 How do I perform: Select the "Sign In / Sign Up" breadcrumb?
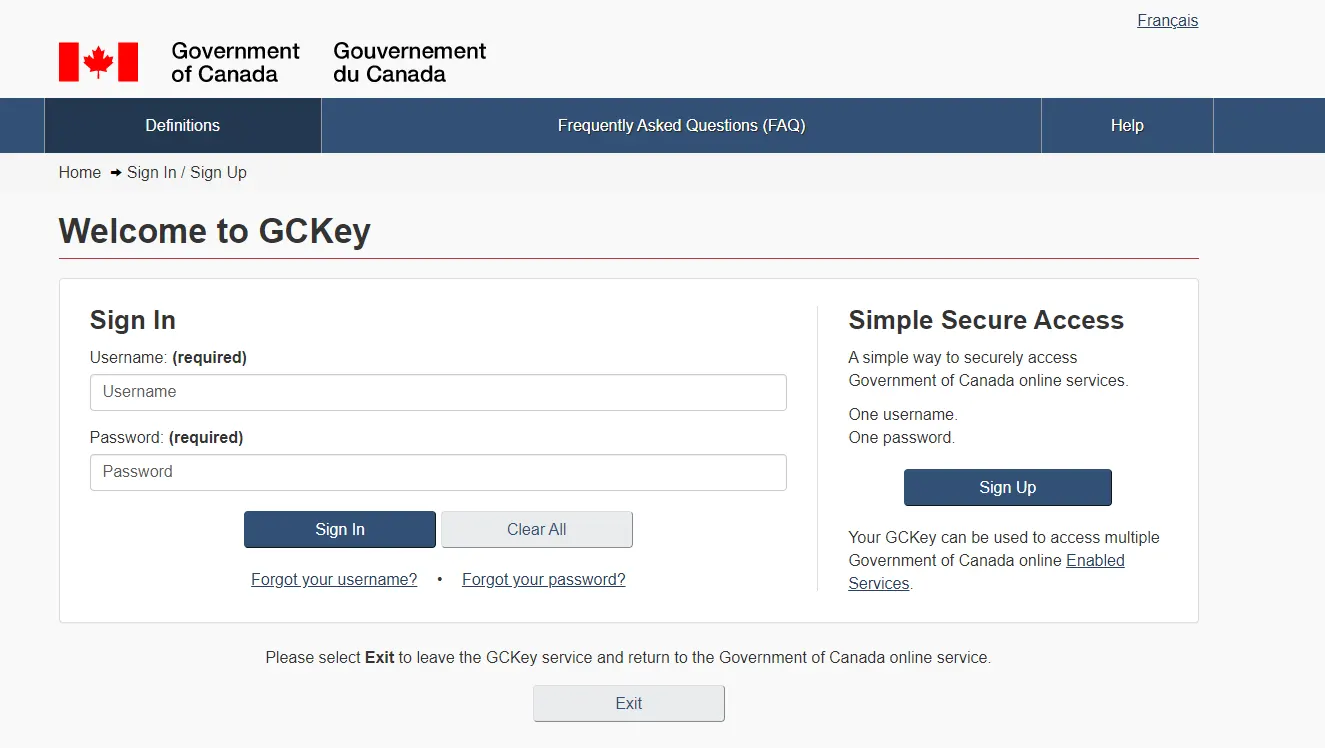[x=187, y=173]
